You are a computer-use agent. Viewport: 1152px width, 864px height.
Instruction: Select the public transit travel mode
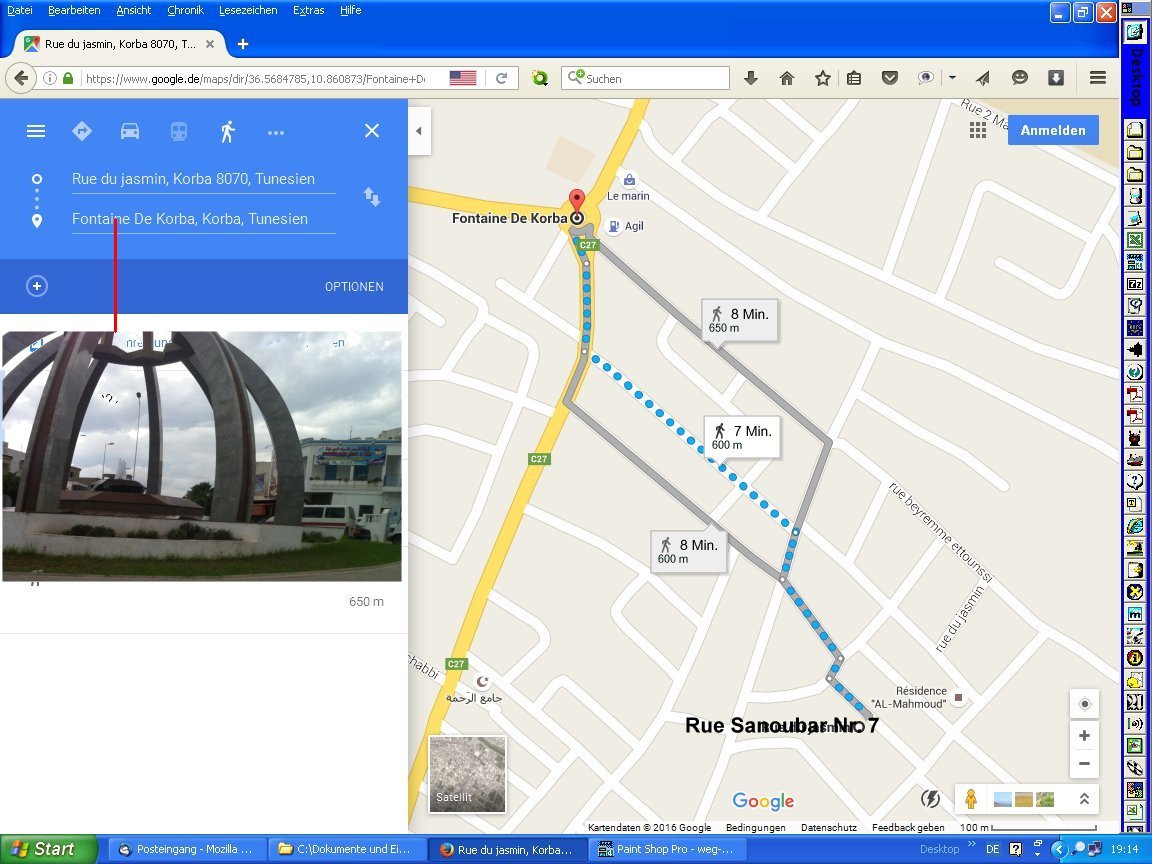178,131
